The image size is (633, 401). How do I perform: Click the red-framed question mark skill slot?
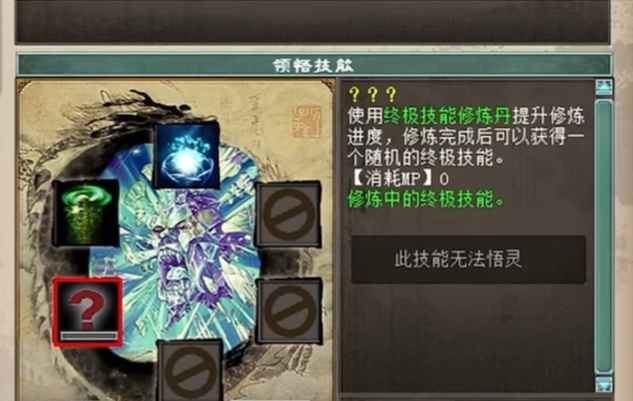tap(88, 312)
